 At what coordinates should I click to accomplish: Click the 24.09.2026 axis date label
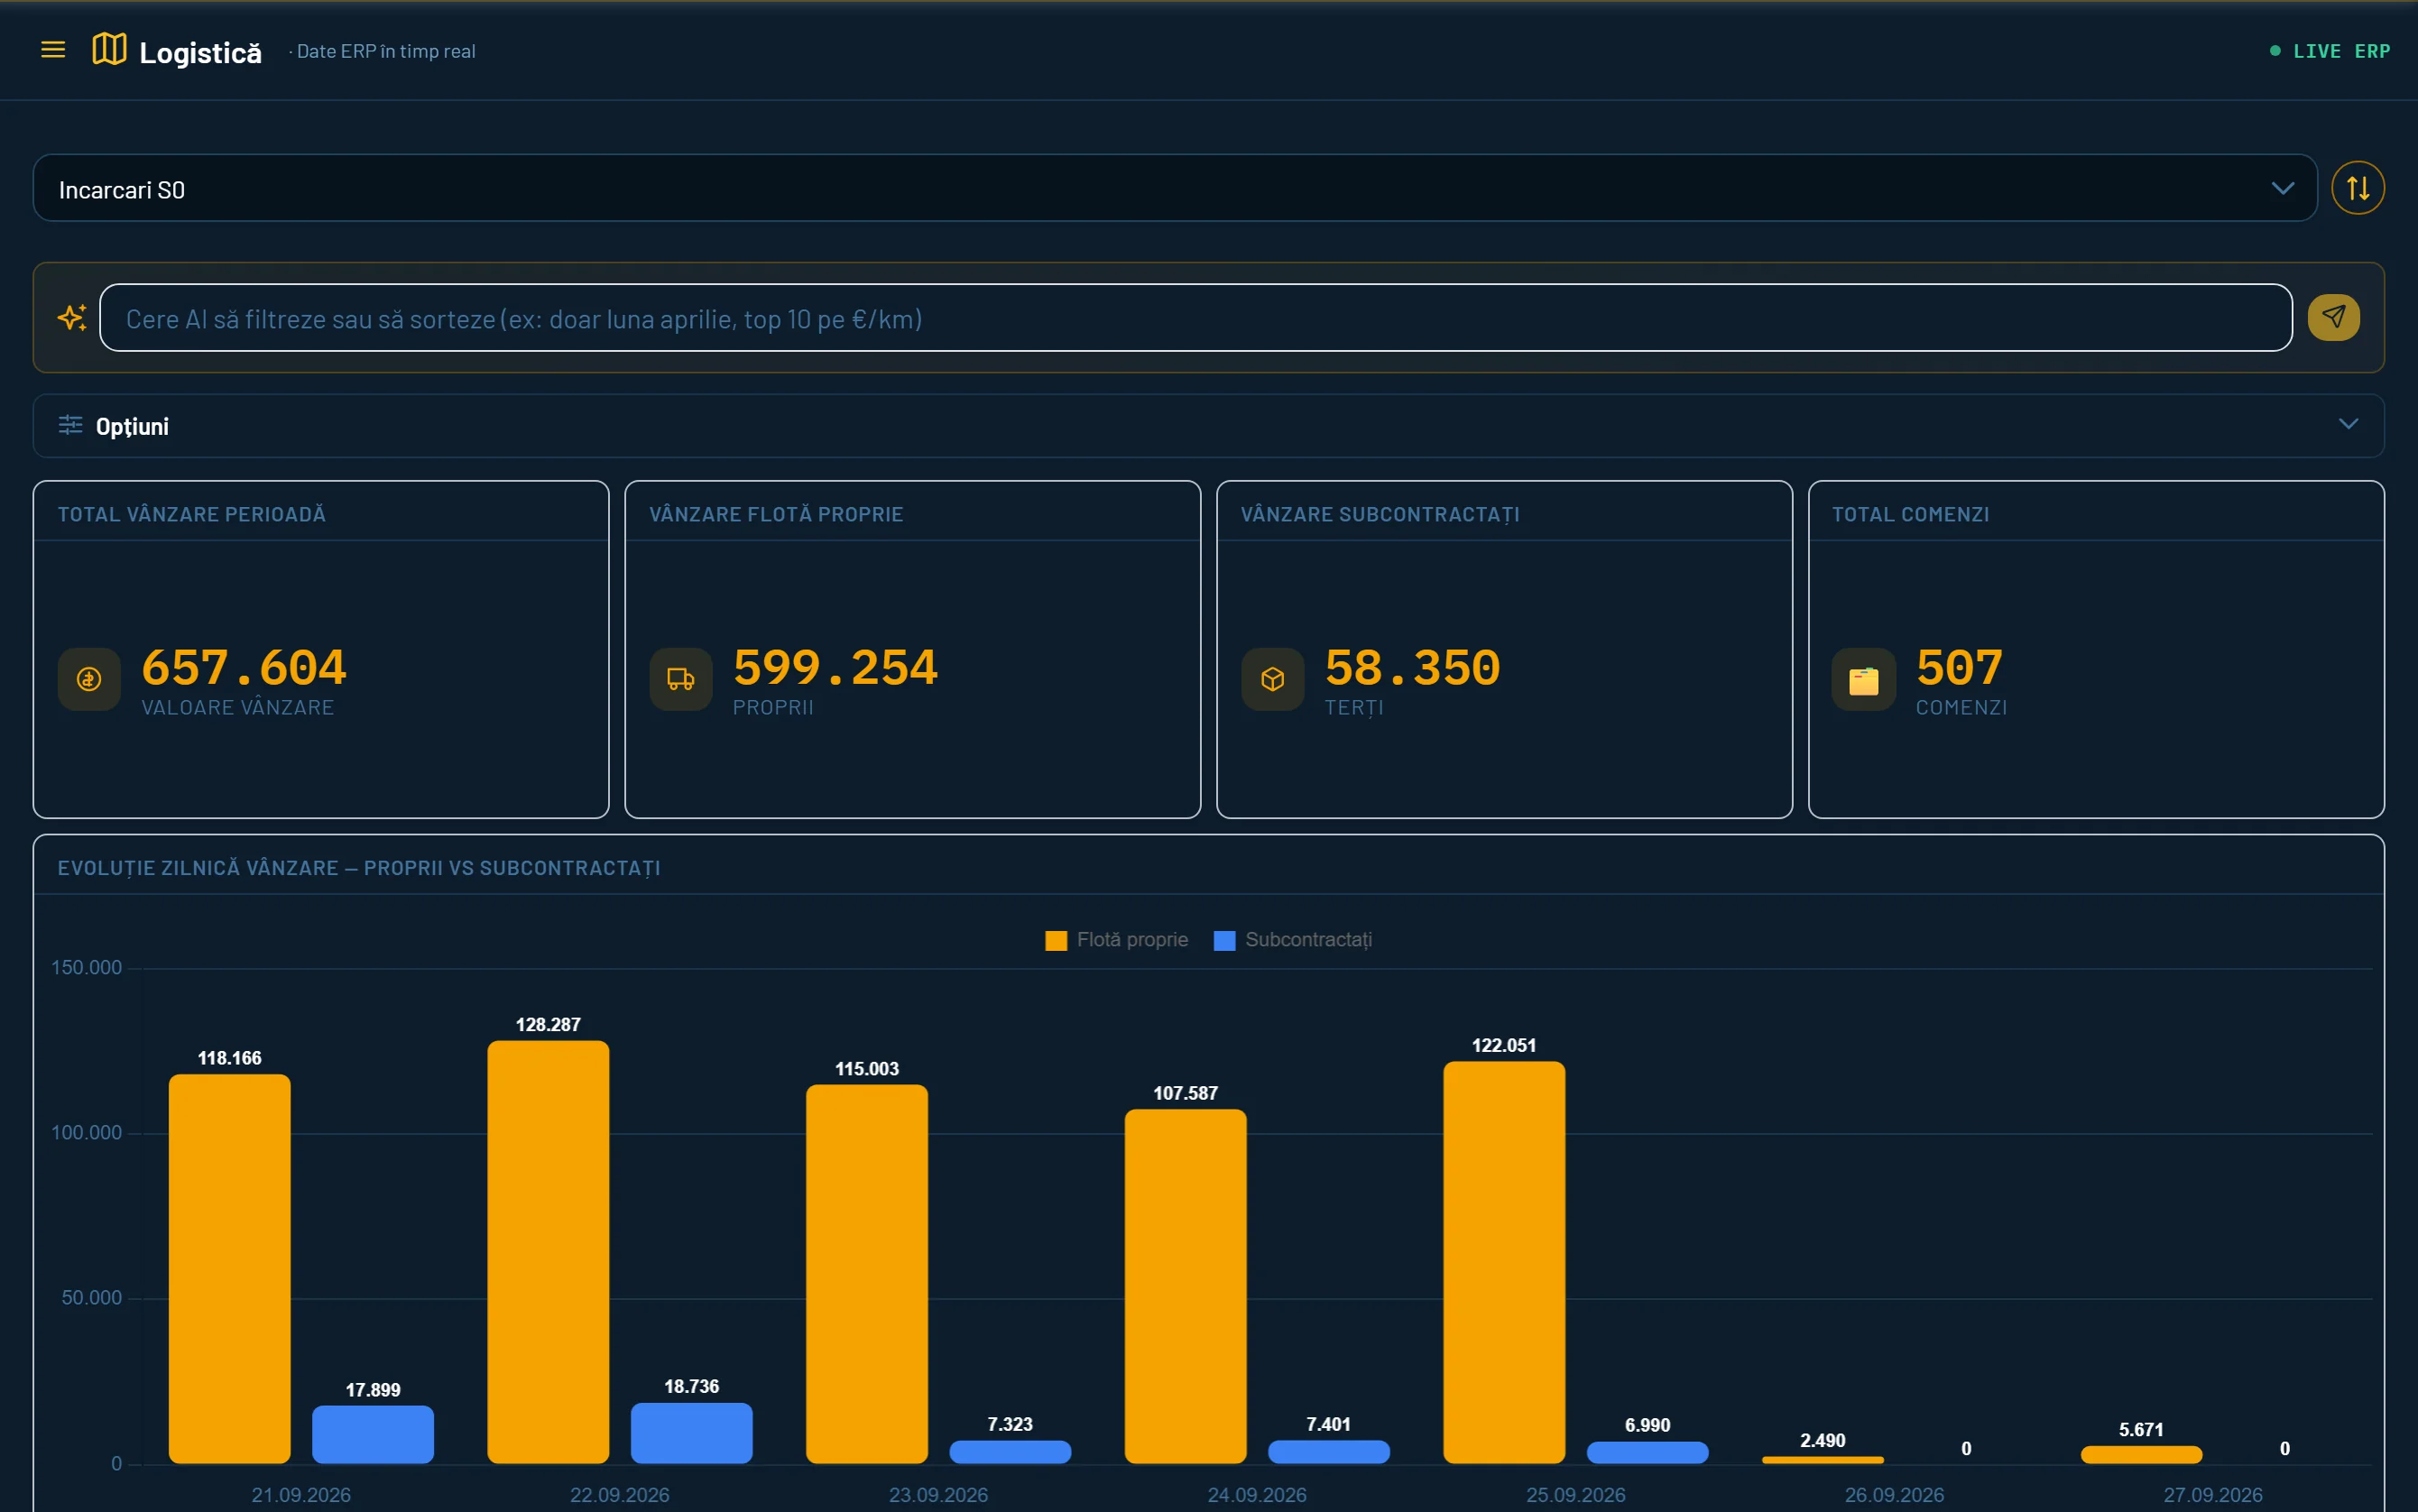tap(1257, 1494)
